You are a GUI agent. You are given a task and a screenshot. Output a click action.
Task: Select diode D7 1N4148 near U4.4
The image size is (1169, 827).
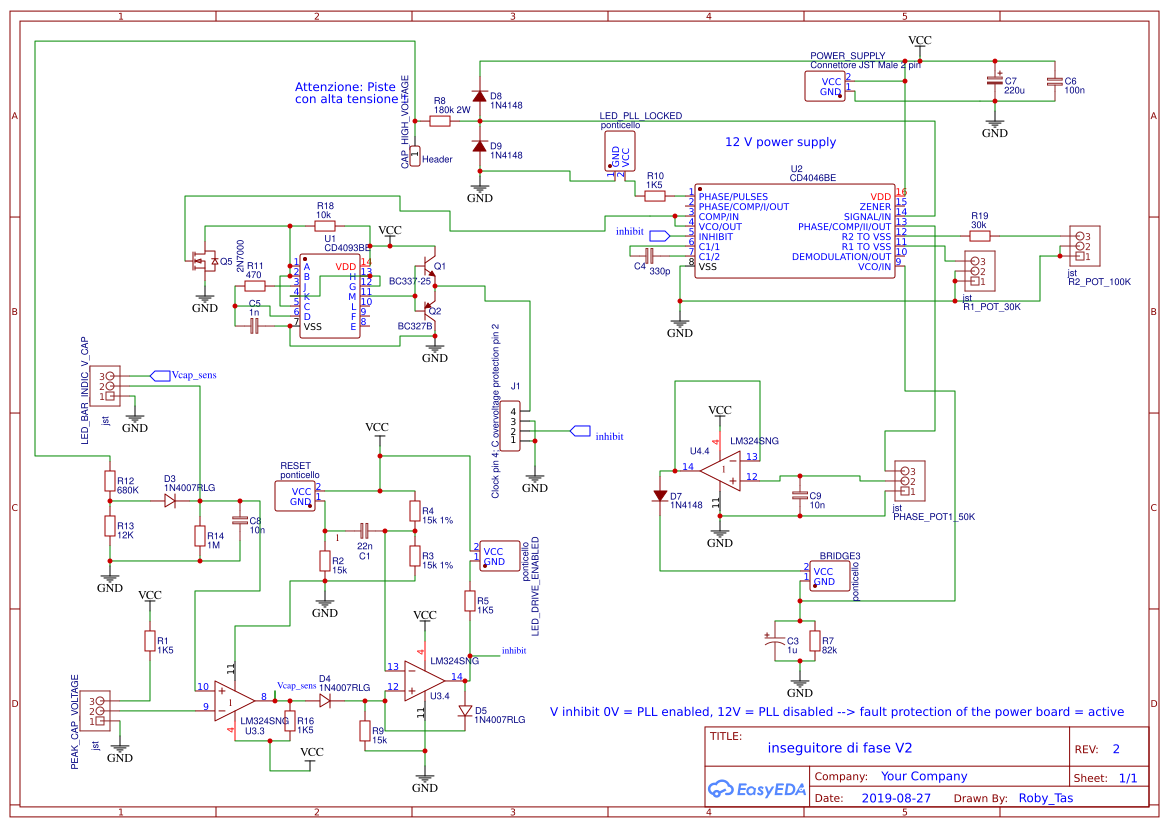(x=660, y=493)
